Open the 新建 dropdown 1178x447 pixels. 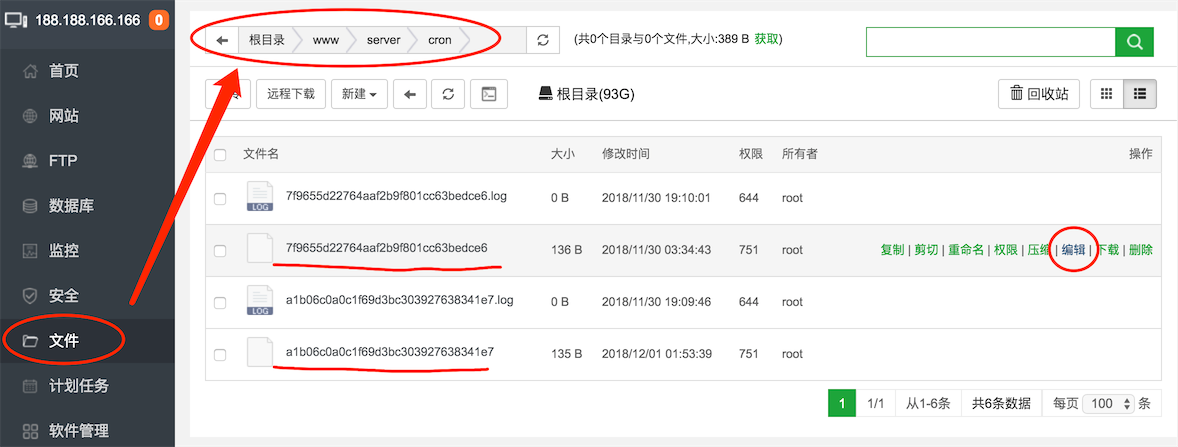tap(359, 94)
